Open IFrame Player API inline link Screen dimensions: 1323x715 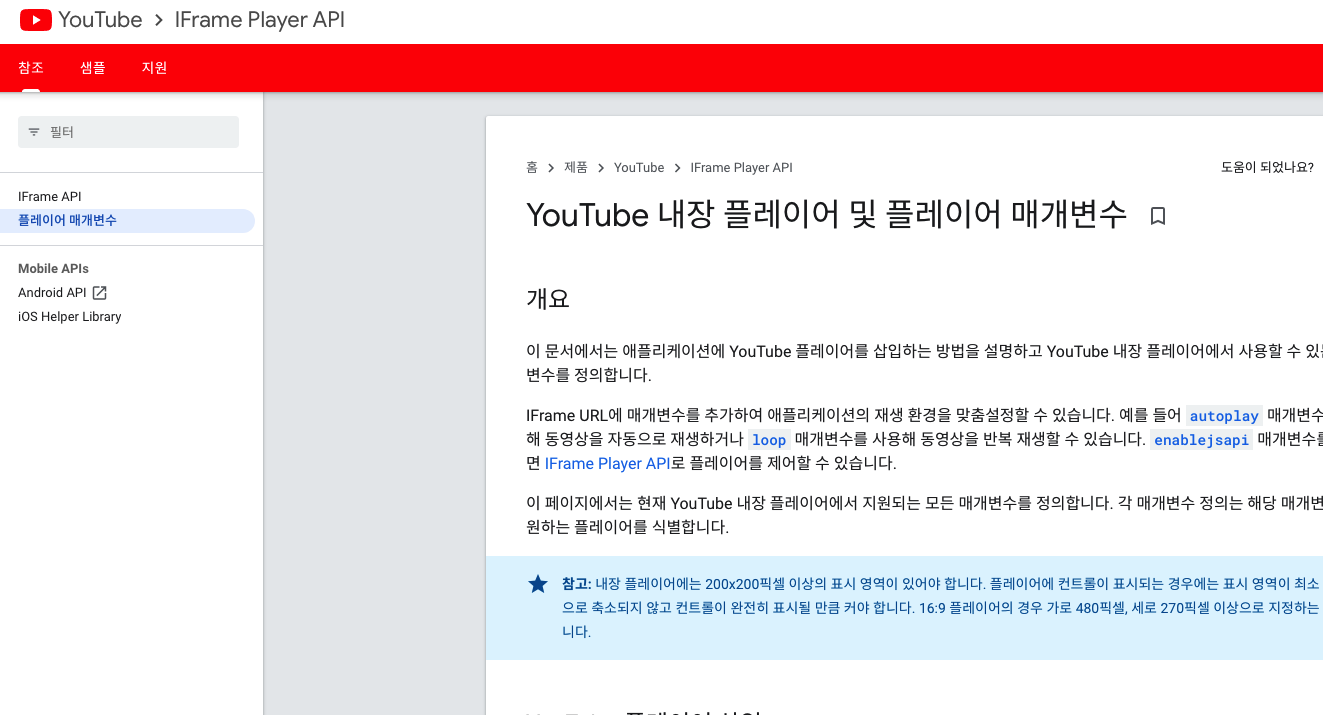coord(608,463)
